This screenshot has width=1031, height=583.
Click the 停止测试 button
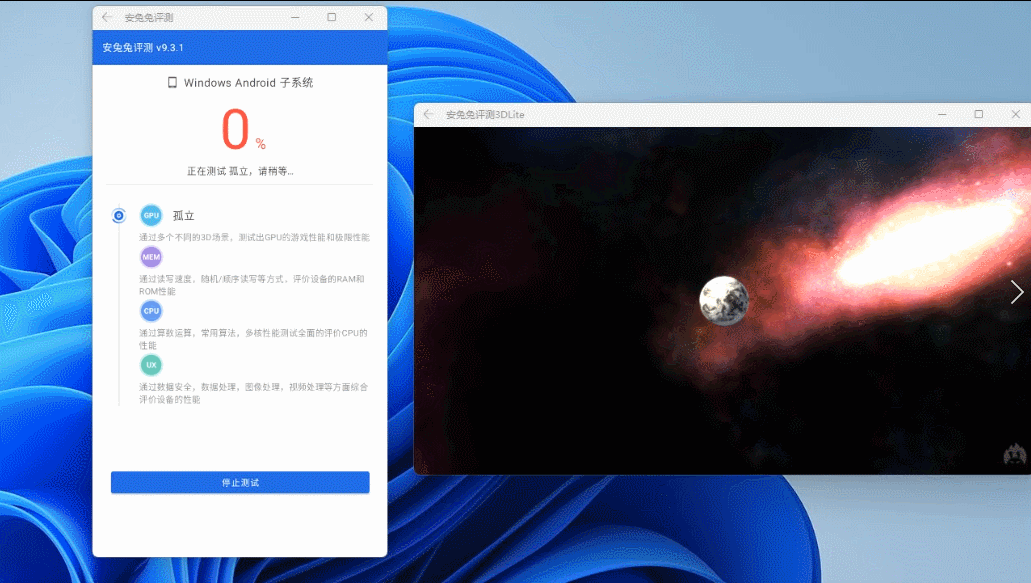click(x=240, y=482)
